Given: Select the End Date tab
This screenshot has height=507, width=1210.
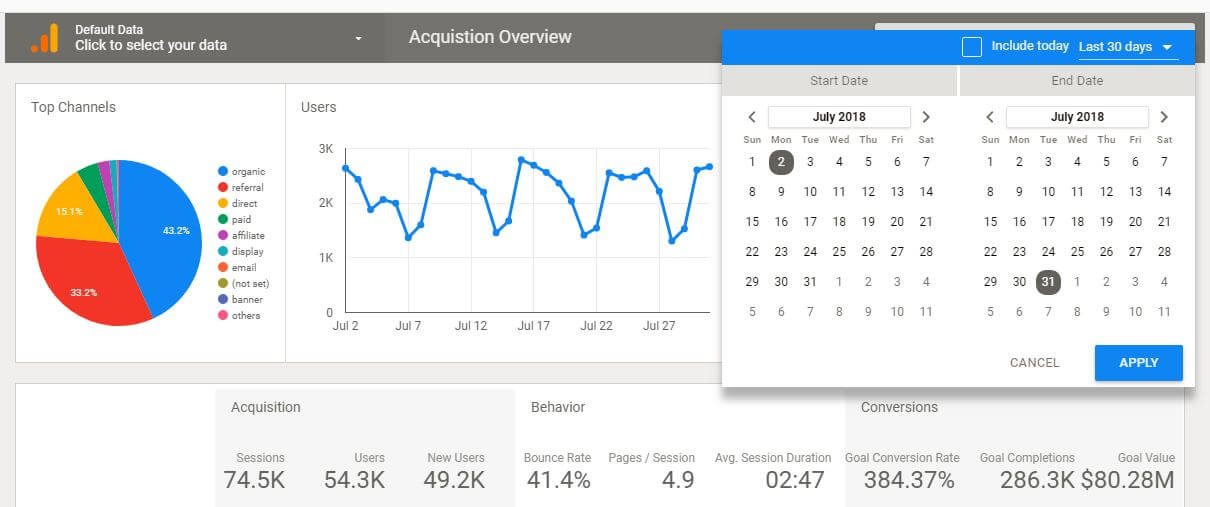Looking at the screenshot, I should tap(1077, 81).
